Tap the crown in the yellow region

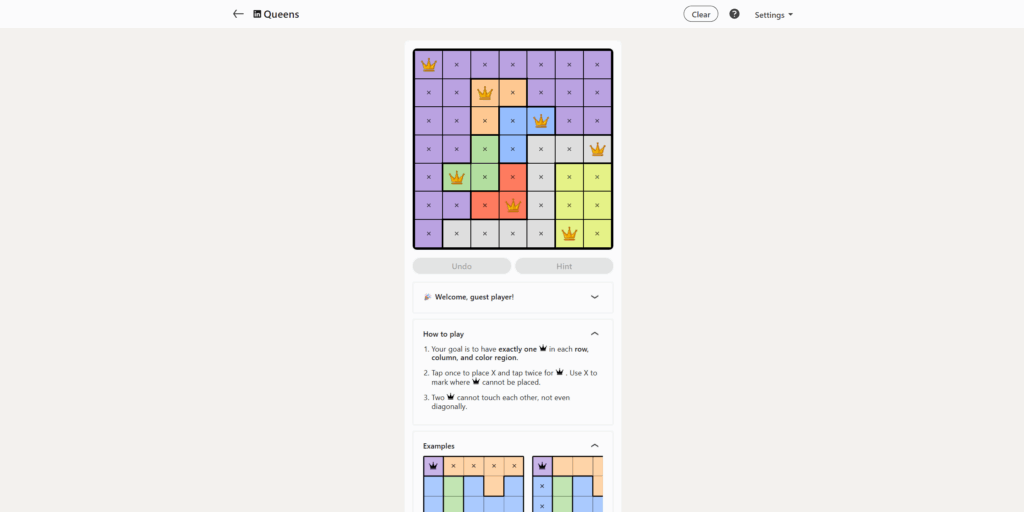[569, 233]
